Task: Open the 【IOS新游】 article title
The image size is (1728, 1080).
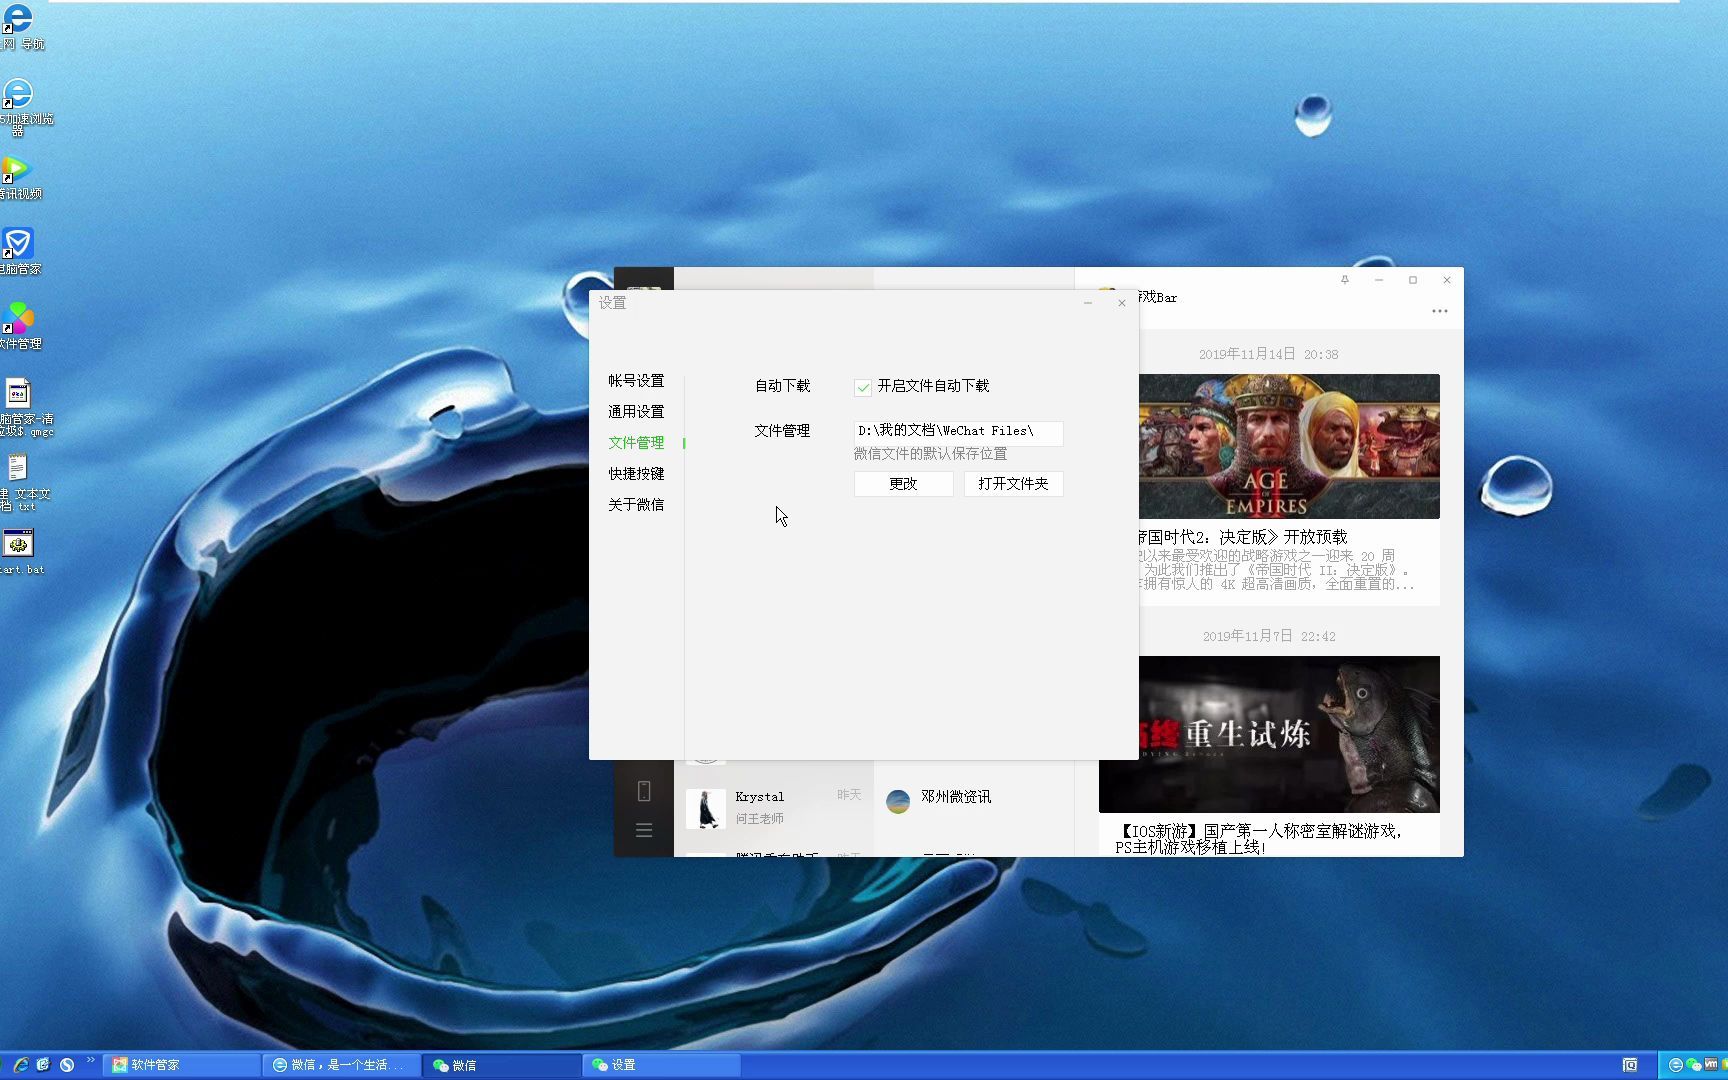Action: (1259, 839)
